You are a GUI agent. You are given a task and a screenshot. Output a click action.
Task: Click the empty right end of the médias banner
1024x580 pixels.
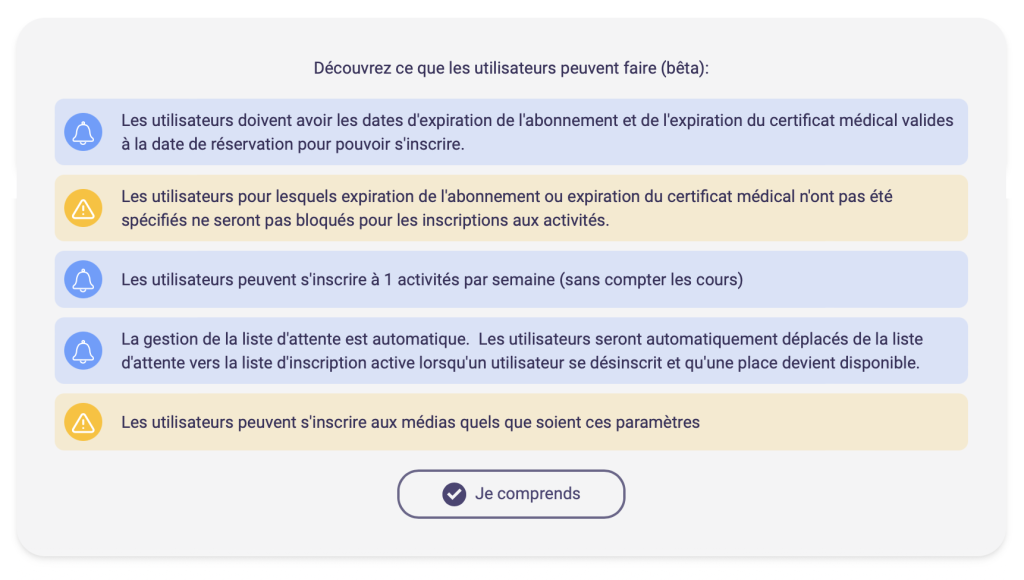pyautogui.click(x=880, y=422)
